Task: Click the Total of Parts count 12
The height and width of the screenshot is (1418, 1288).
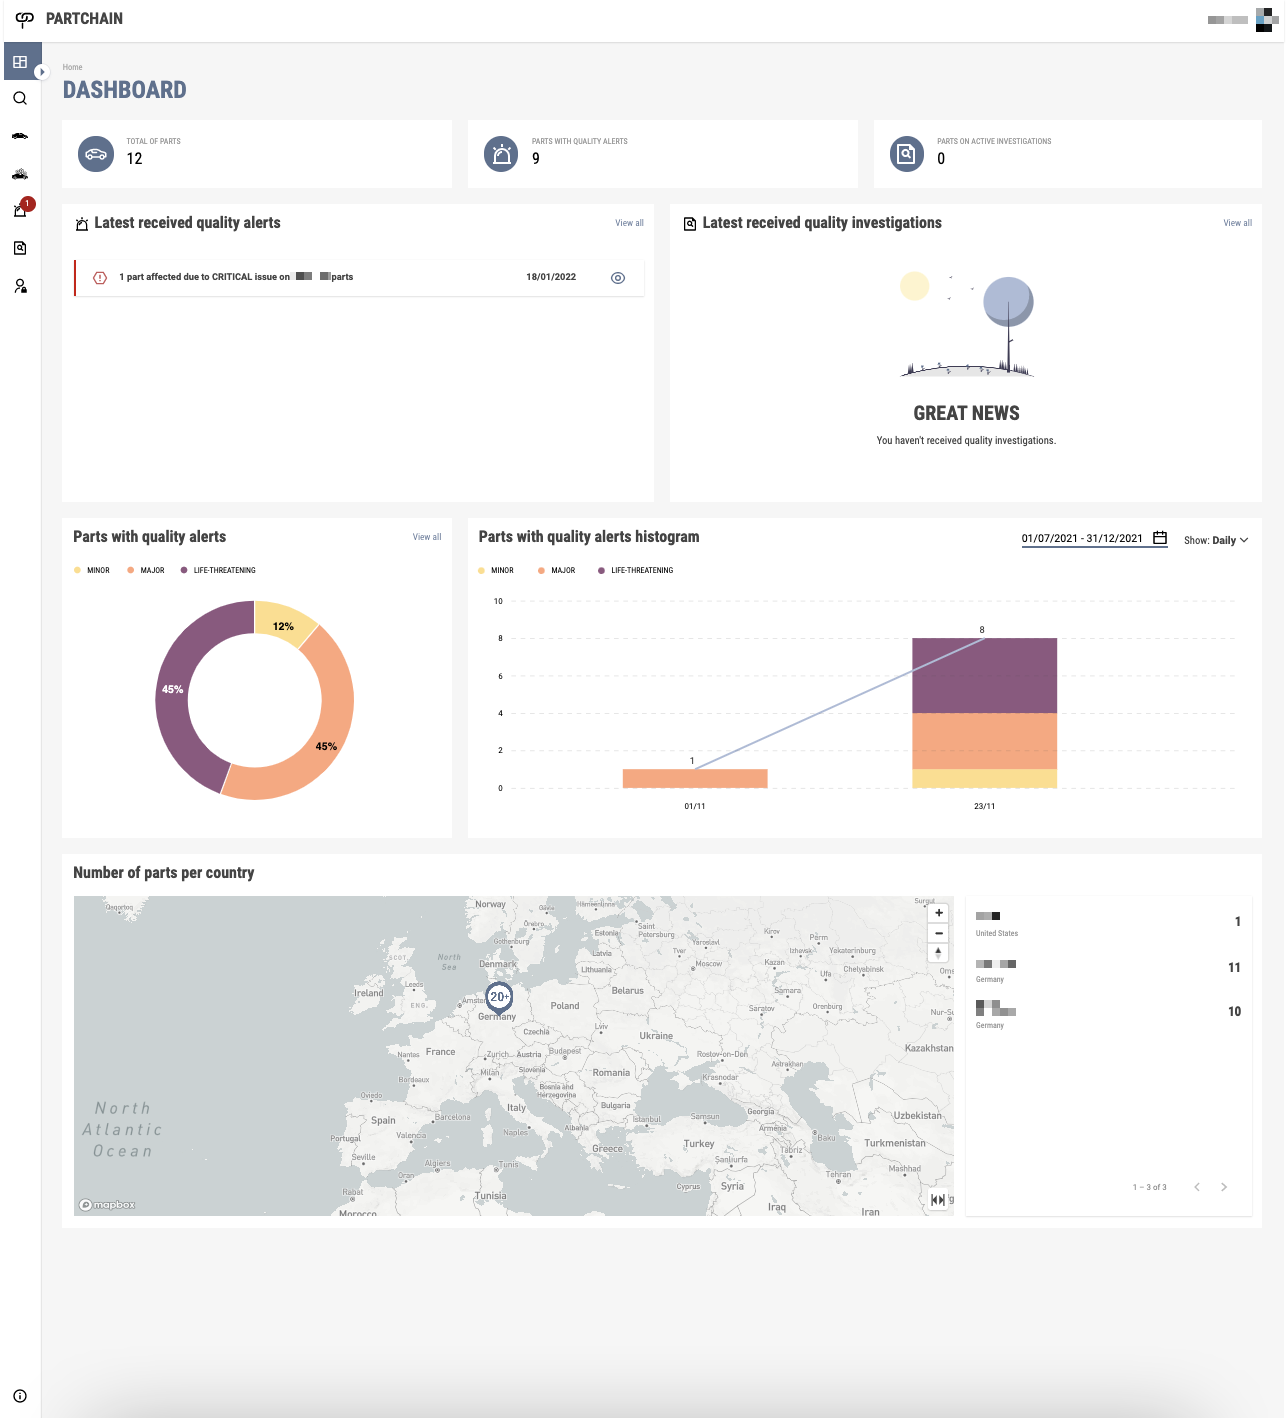Action: click(134, 159)
